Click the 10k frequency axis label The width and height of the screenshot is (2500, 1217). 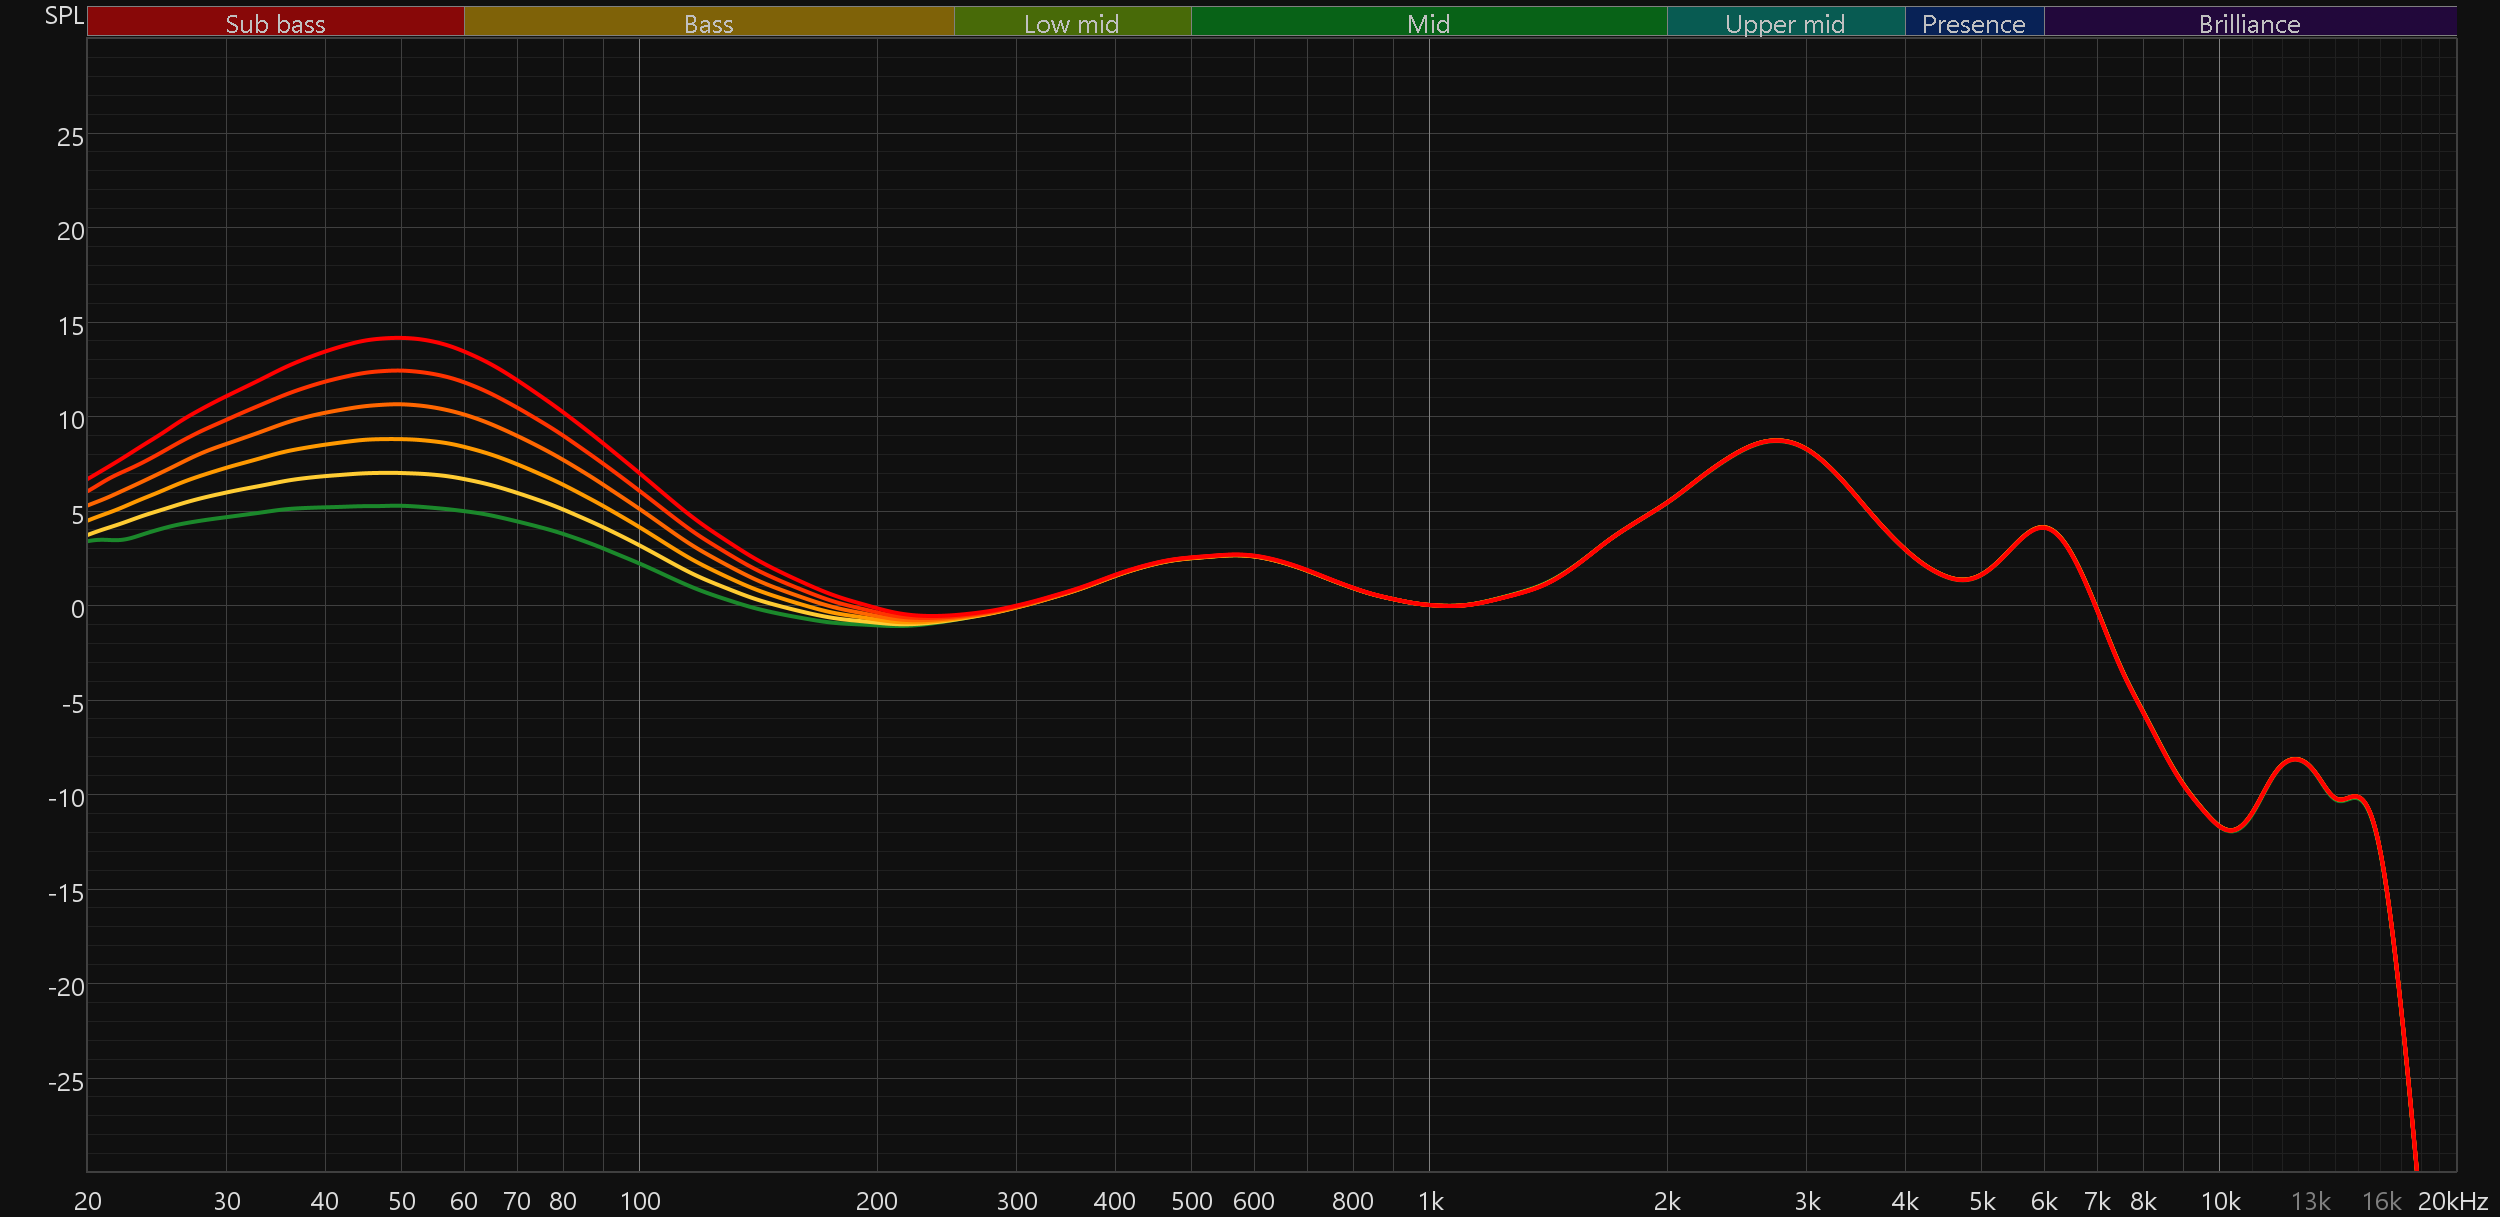coord(2220,1201)
